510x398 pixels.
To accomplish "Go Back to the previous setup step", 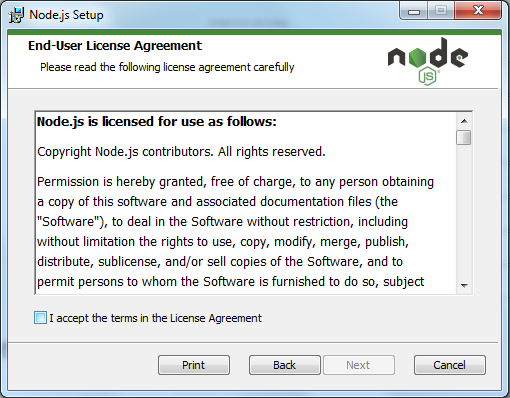I will coord(285,365).
